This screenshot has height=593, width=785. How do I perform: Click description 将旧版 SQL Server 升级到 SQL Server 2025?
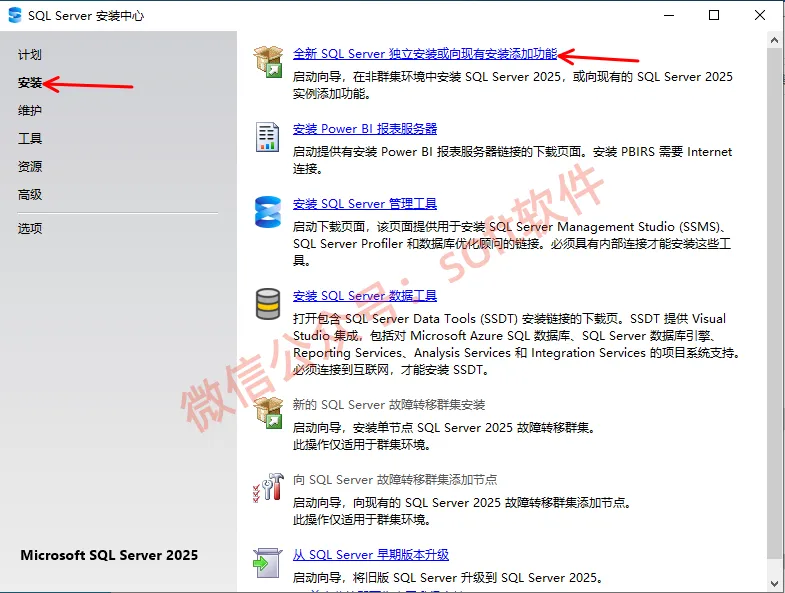tap(448, 578)
